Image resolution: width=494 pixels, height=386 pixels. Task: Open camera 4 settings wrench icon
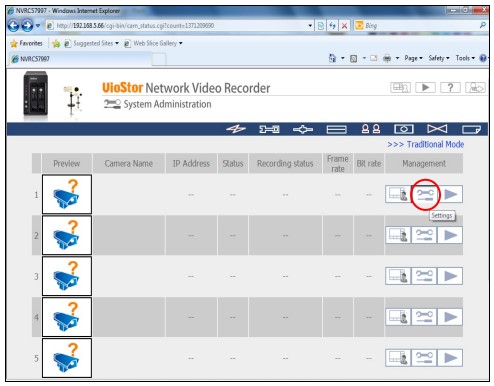pyautogui.click(x=424, y=317)
